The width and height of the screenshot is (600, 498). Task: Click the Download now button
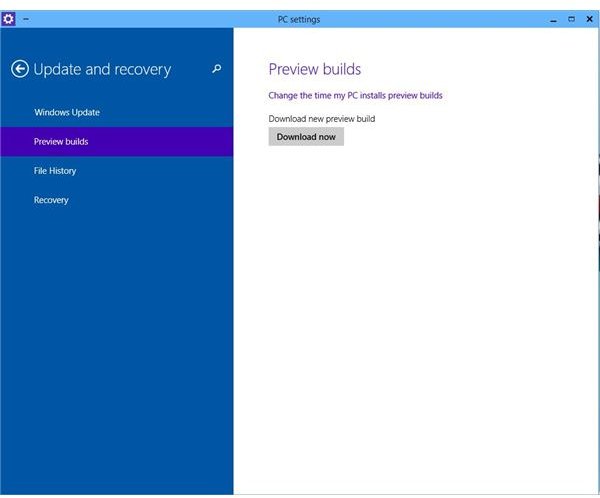306,137
